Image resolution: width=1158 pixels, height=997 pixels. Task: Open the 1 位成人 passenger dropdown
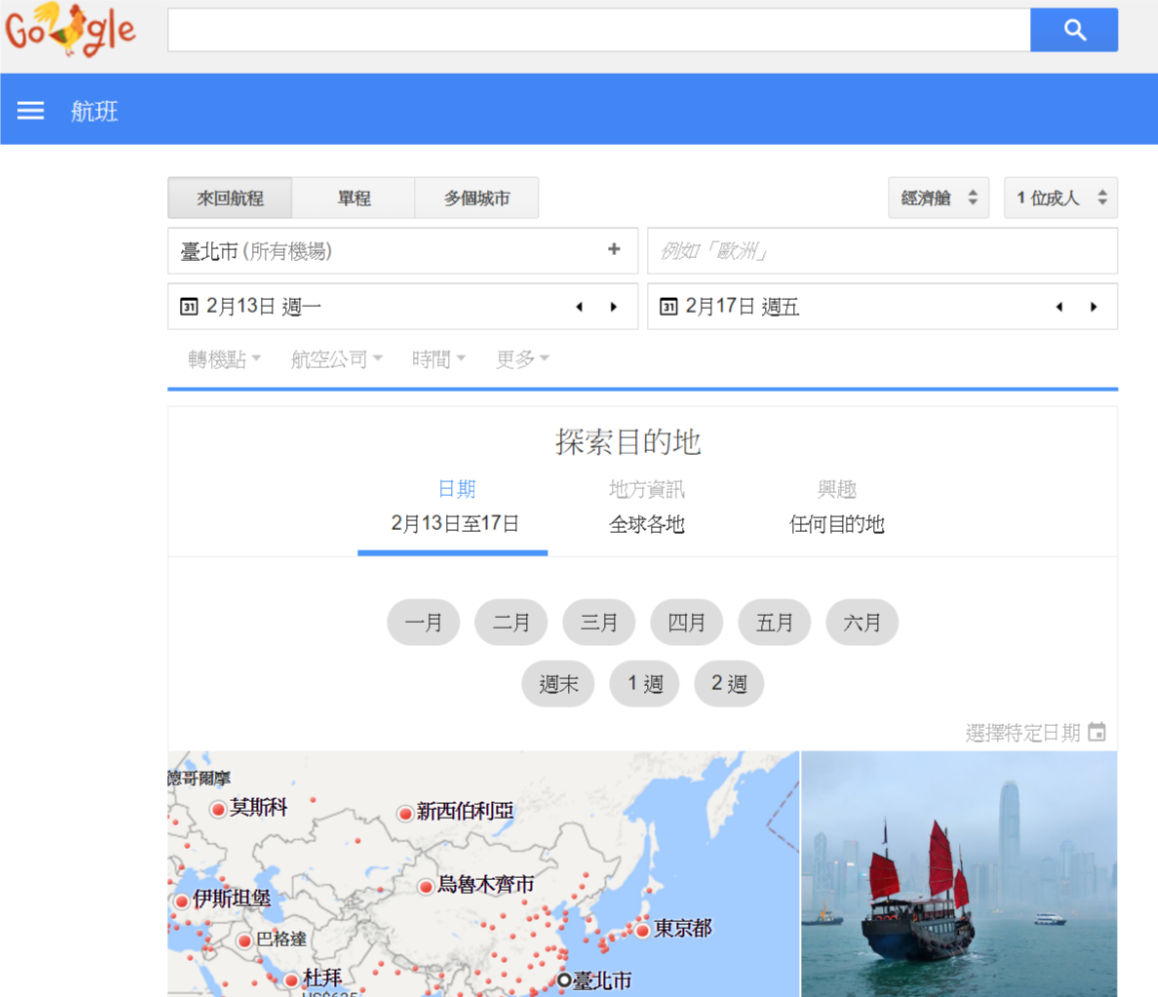point(1060,198)
